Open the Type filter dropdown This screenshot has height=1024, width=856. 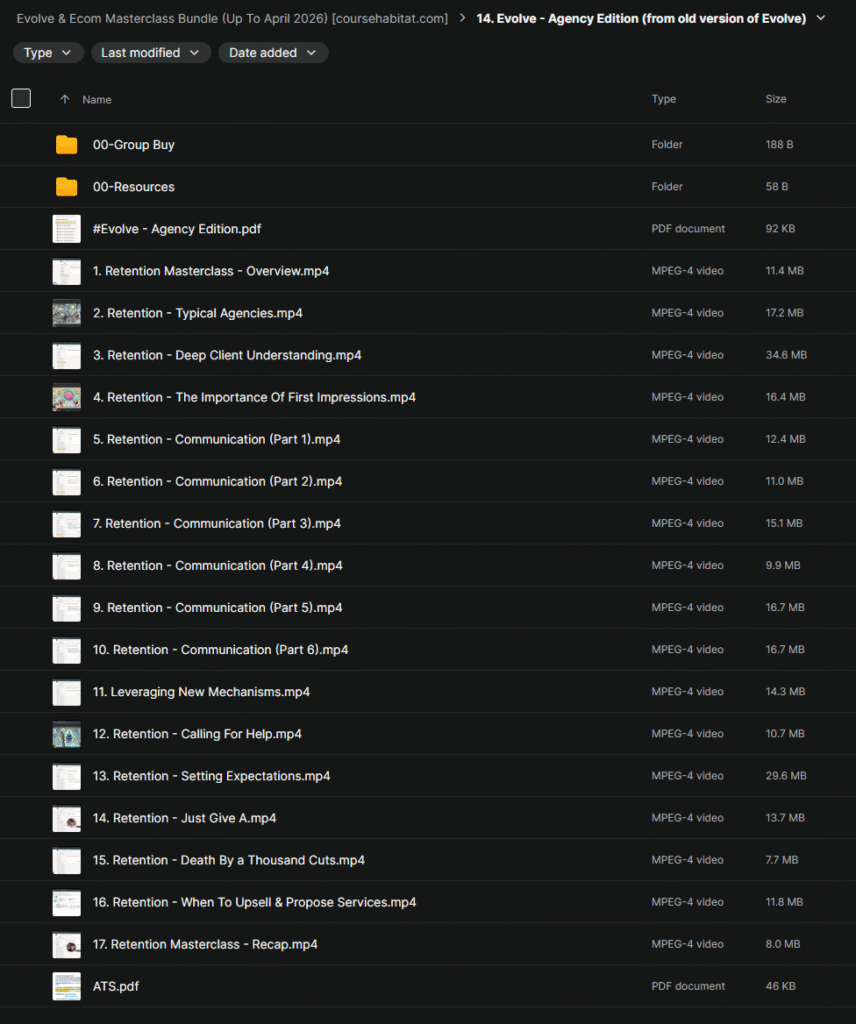tap(48, 53)
